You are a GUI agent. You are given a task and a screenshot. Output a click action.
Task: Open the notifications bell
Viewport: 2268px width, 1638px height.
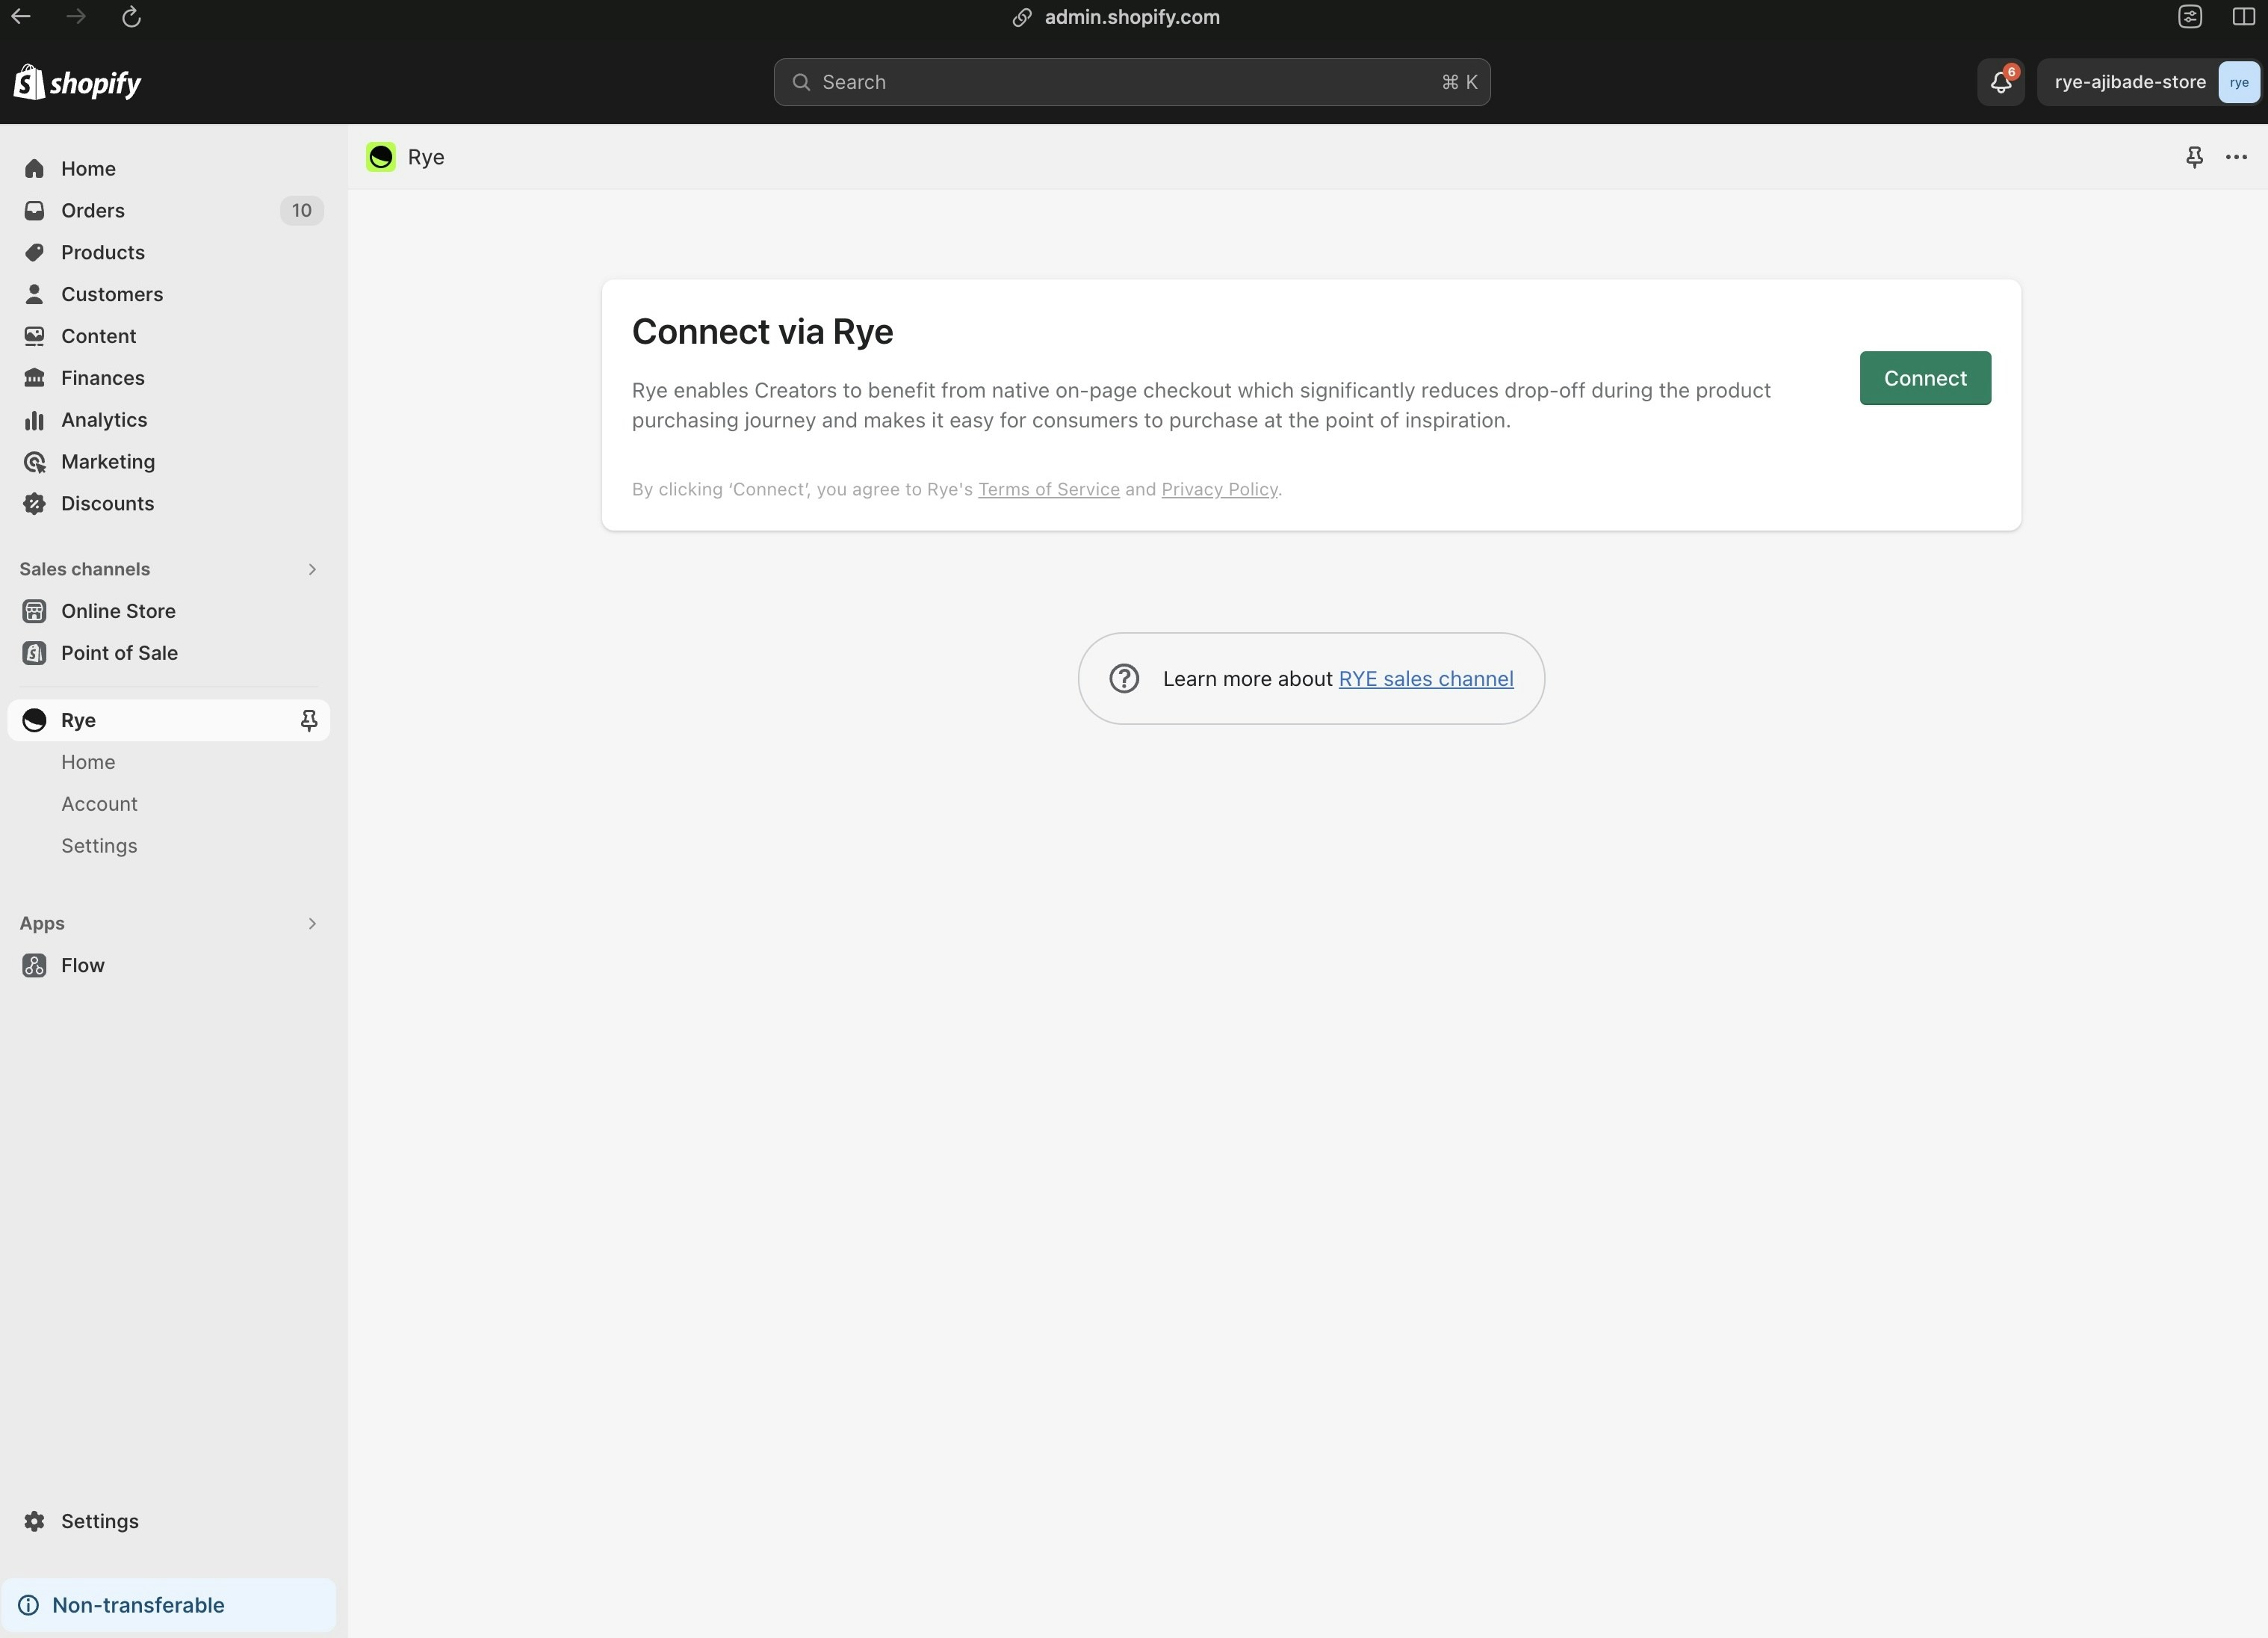[x=2000, y=82]
